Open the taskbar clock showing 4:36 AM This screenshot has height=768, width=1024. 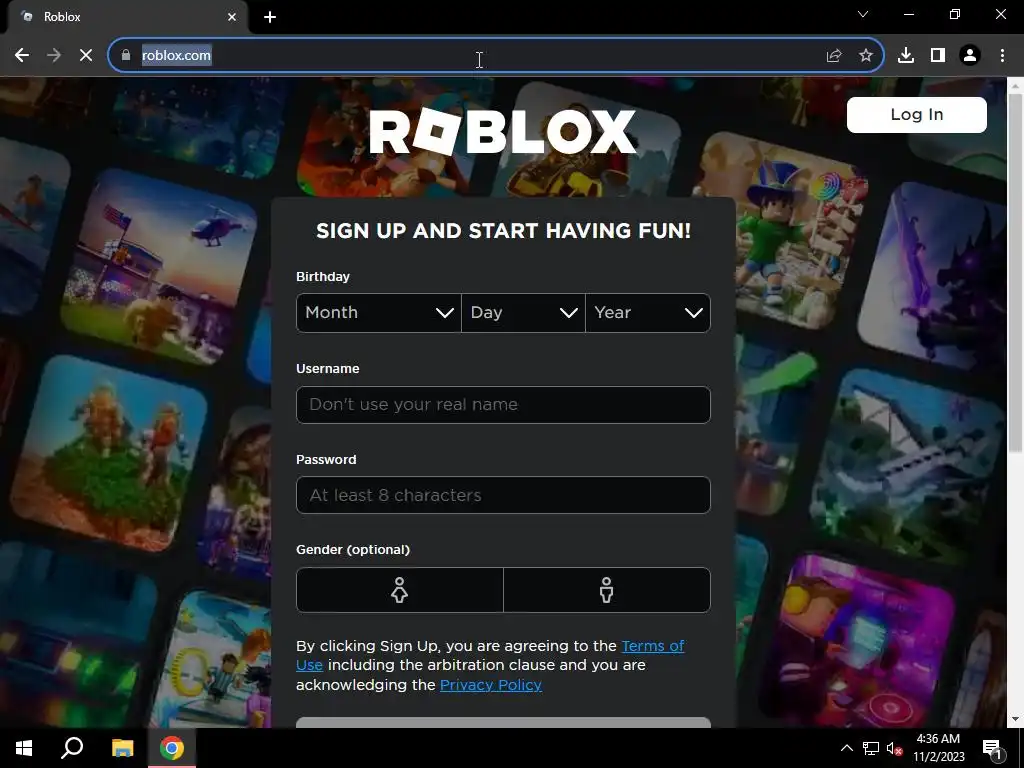click(938, 748)
